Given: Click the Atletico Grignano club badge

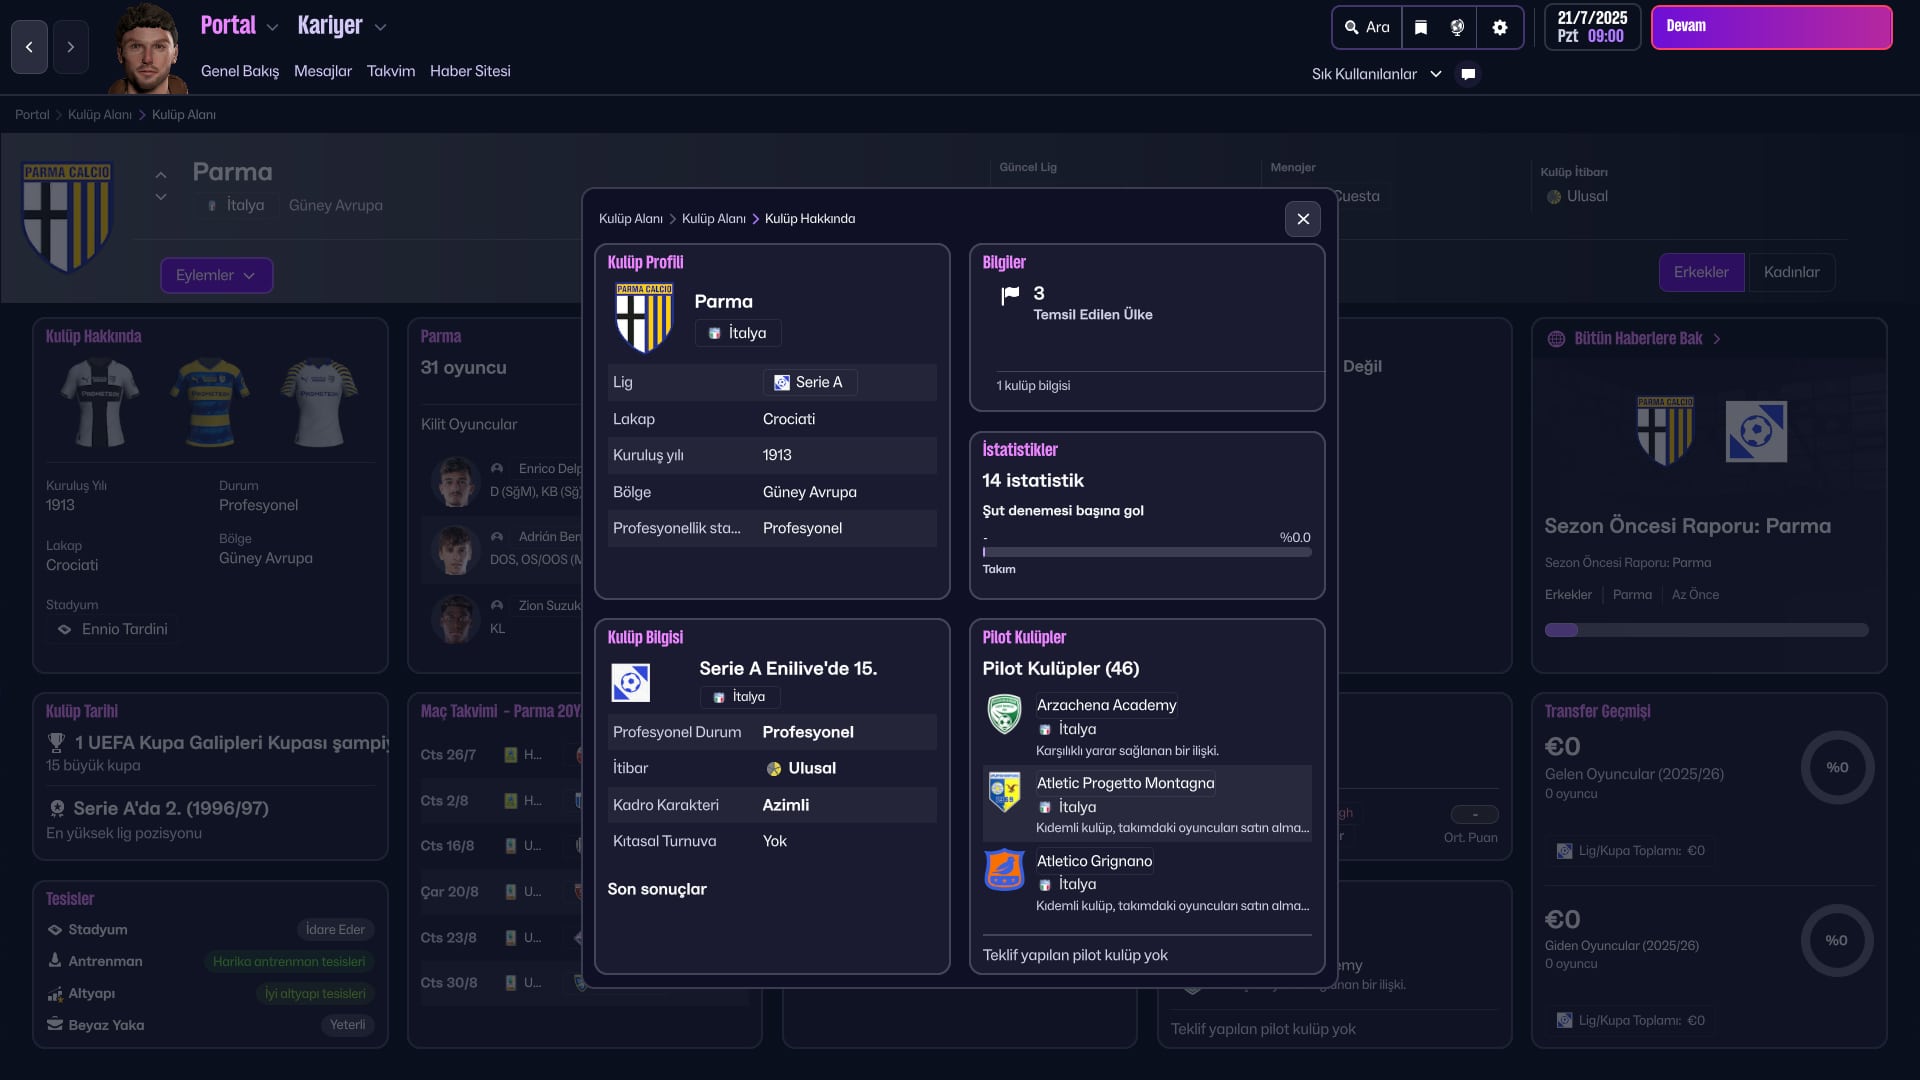Looking at the screenshot, I should click(1004, 870).
